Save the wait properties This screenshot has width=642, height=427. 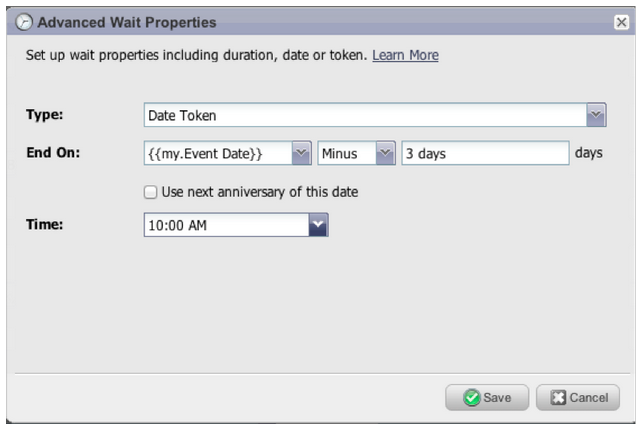point(487,398)
